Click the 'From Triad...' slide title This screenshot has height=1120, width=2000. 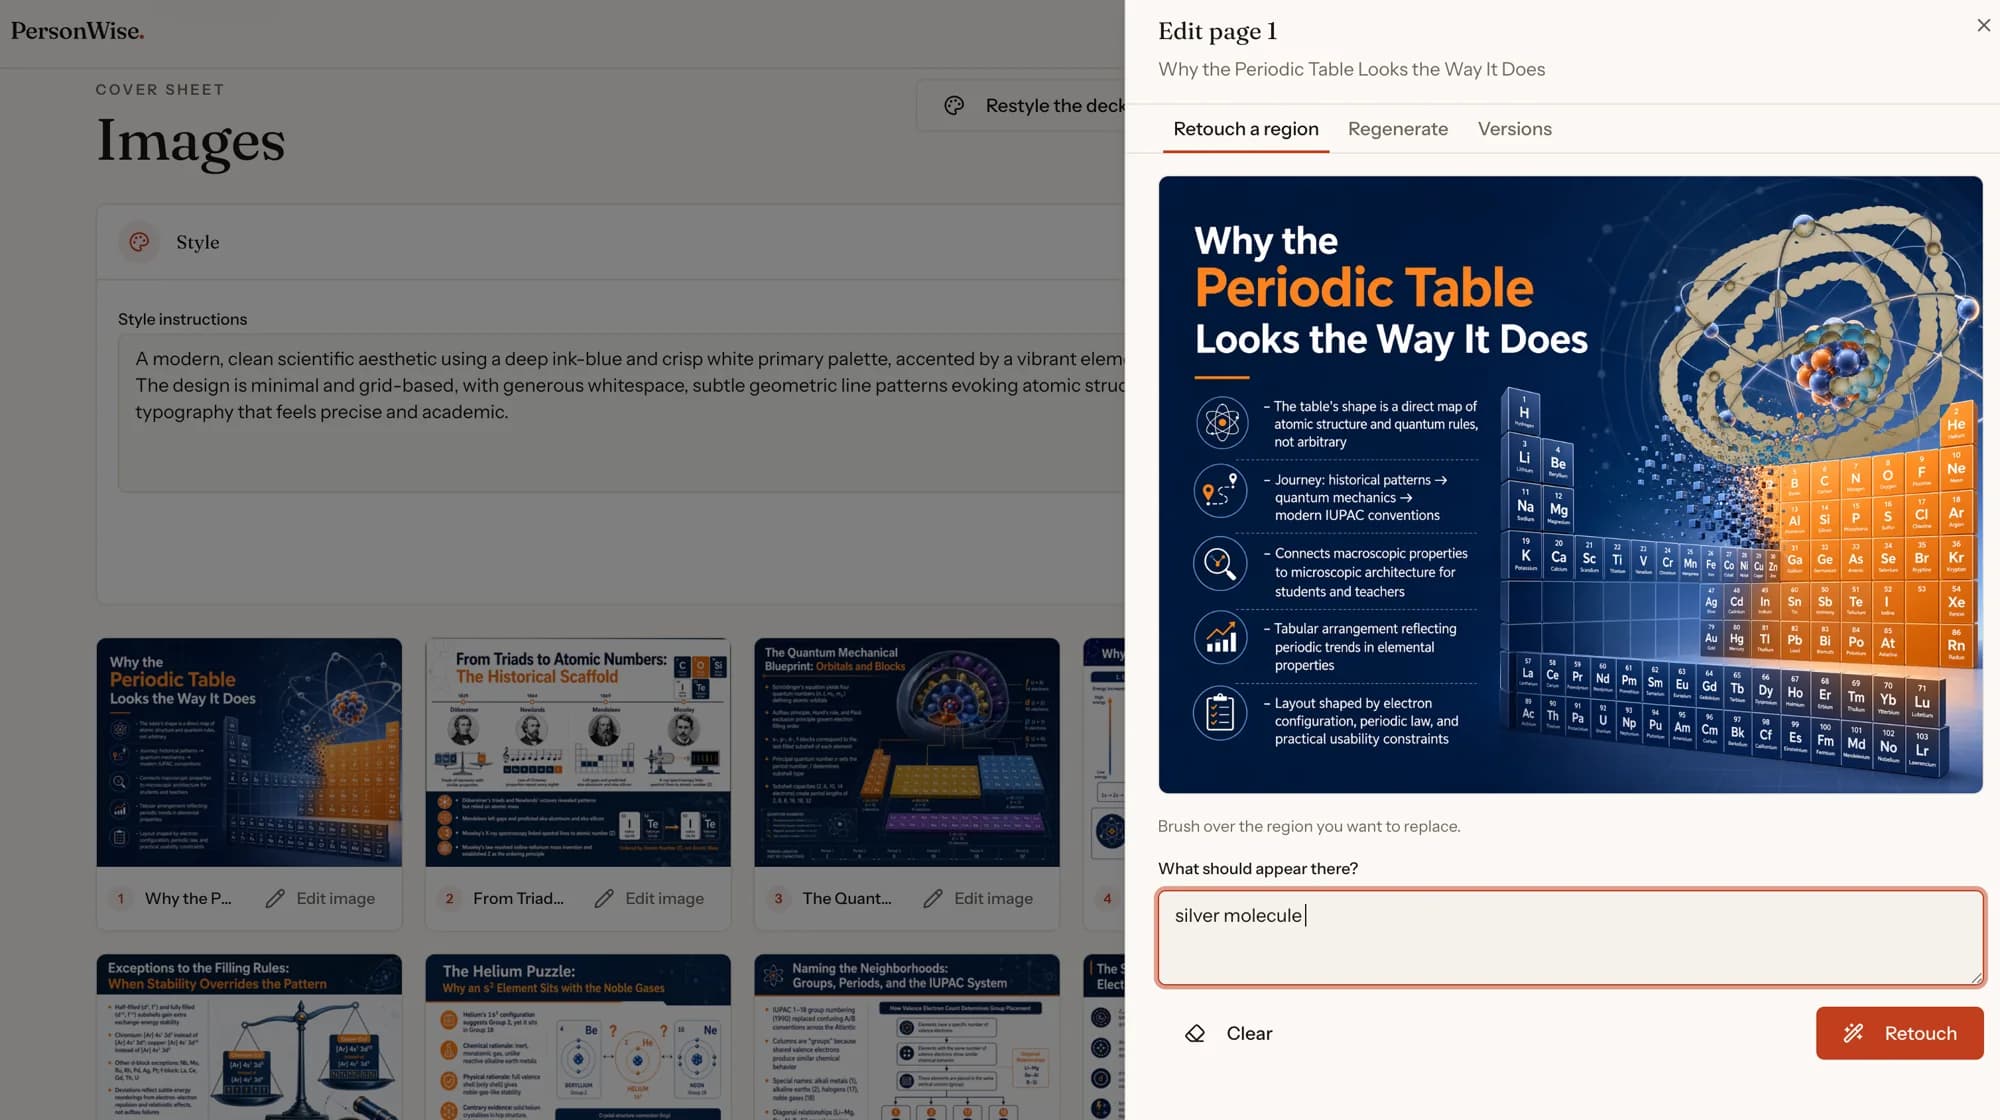518,898
